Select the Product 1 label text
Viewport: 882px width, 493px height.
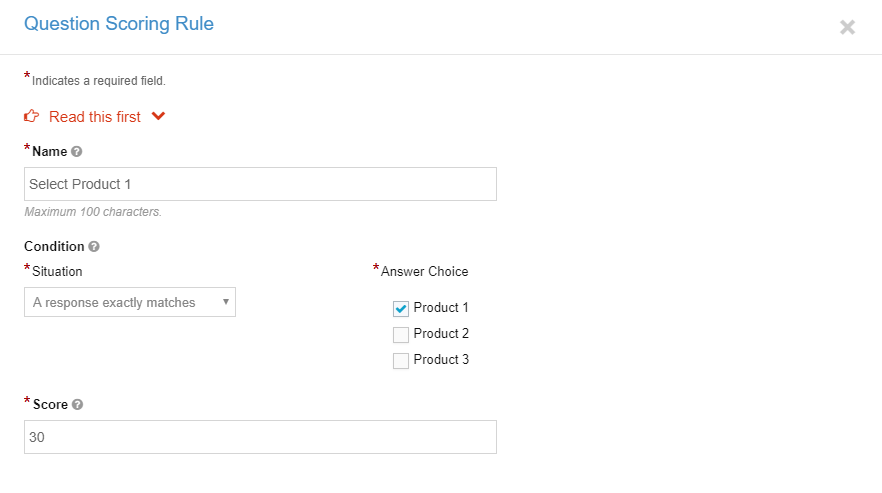441,307
